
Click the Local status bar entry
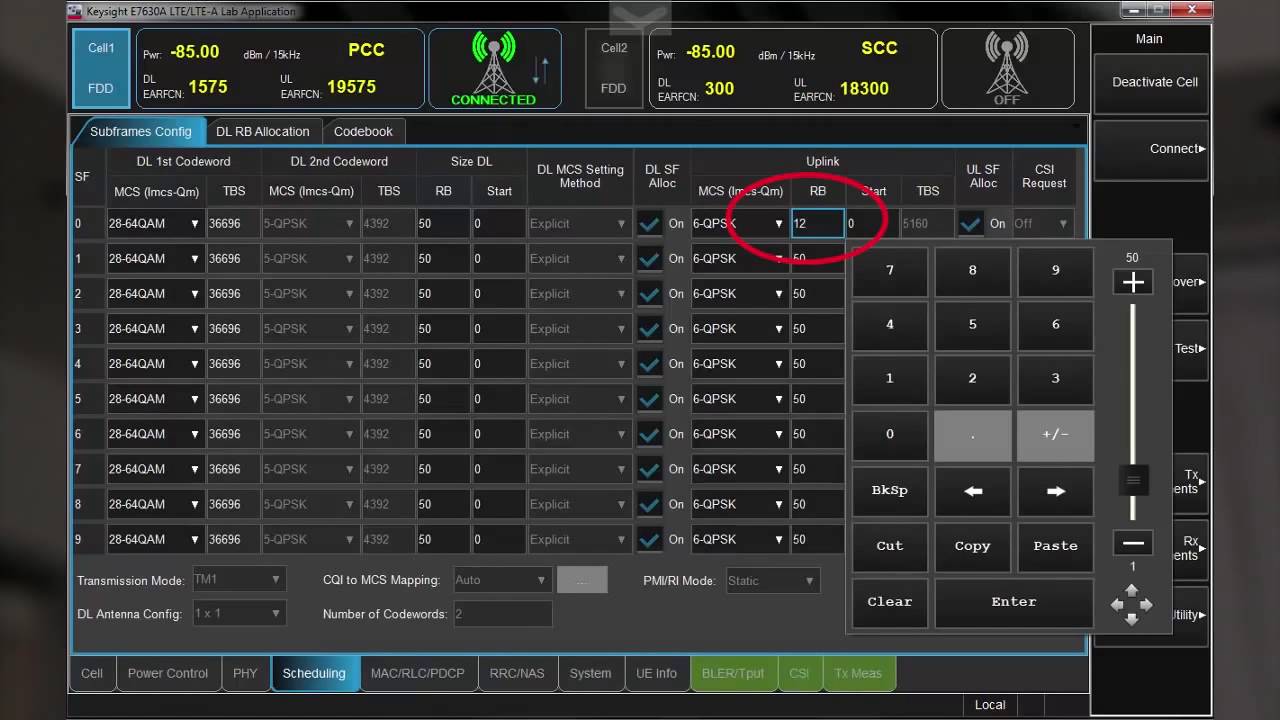tap(990, 705)
